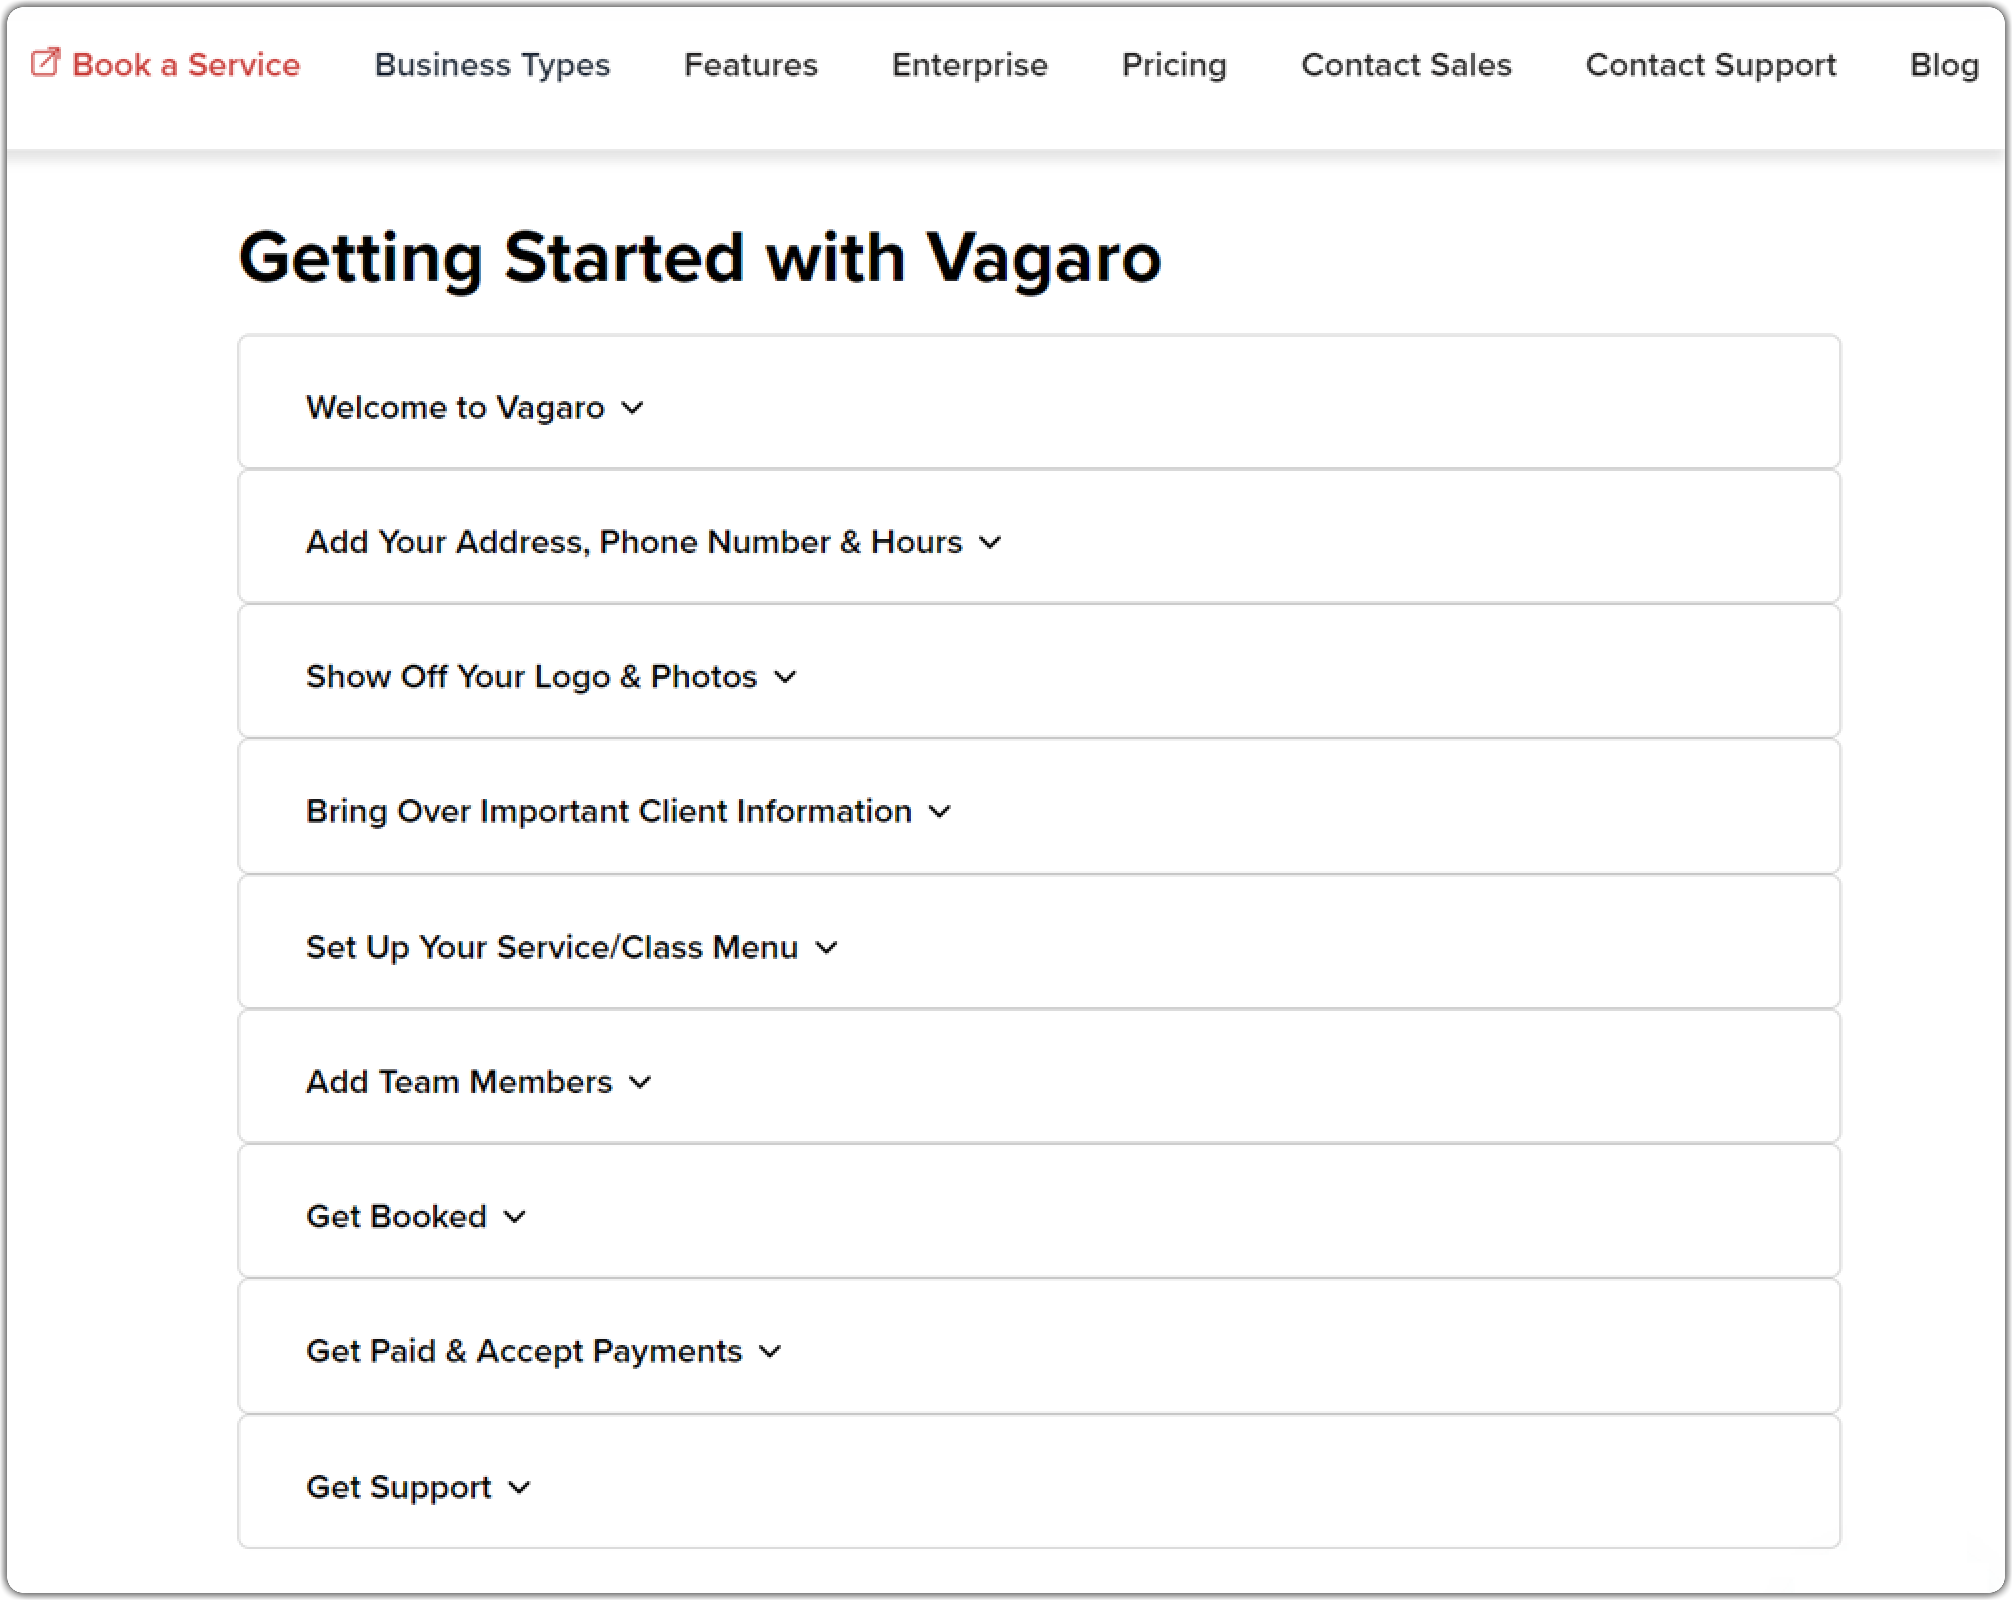Viewport: 2013px width, 1601px height.
Task: Visit the Blog link
Action: (1944, 65)
